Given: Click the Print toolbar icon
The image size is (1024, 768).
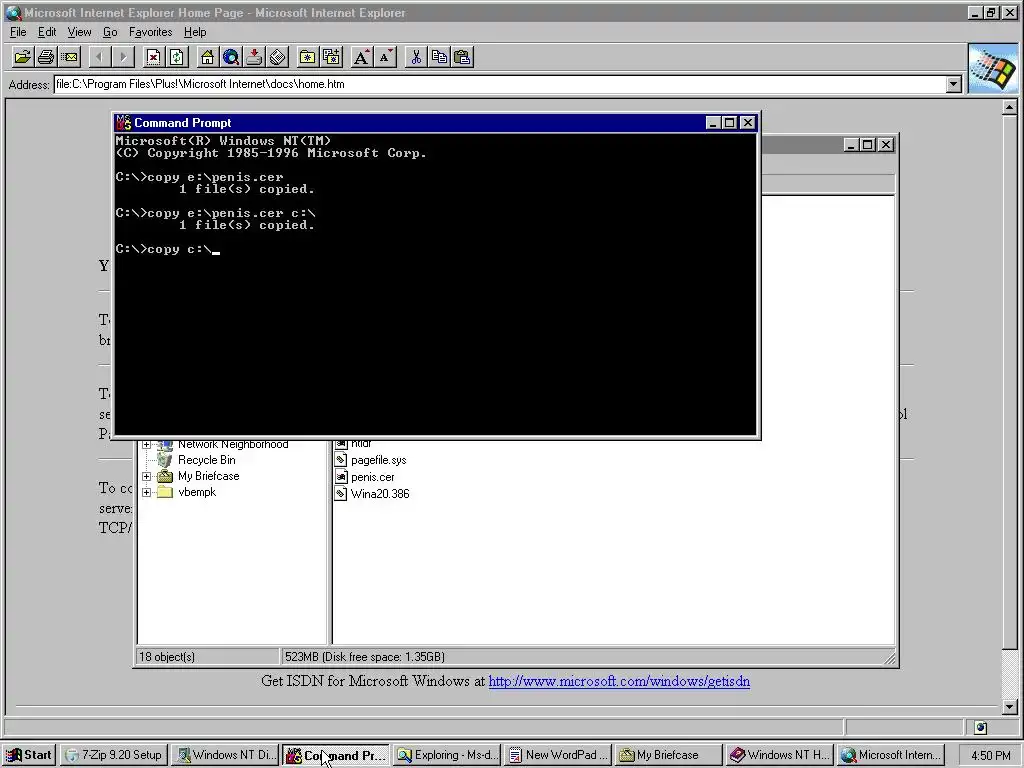Looking at the screenshot, I should click(46, 57).
